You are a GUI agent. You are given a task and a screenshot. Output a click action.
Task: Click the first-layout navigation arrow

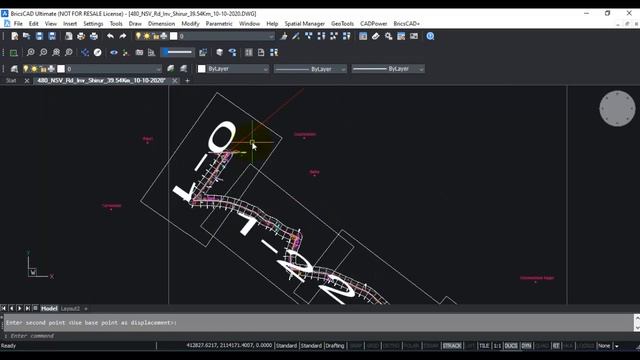click(x=4, y=309)
